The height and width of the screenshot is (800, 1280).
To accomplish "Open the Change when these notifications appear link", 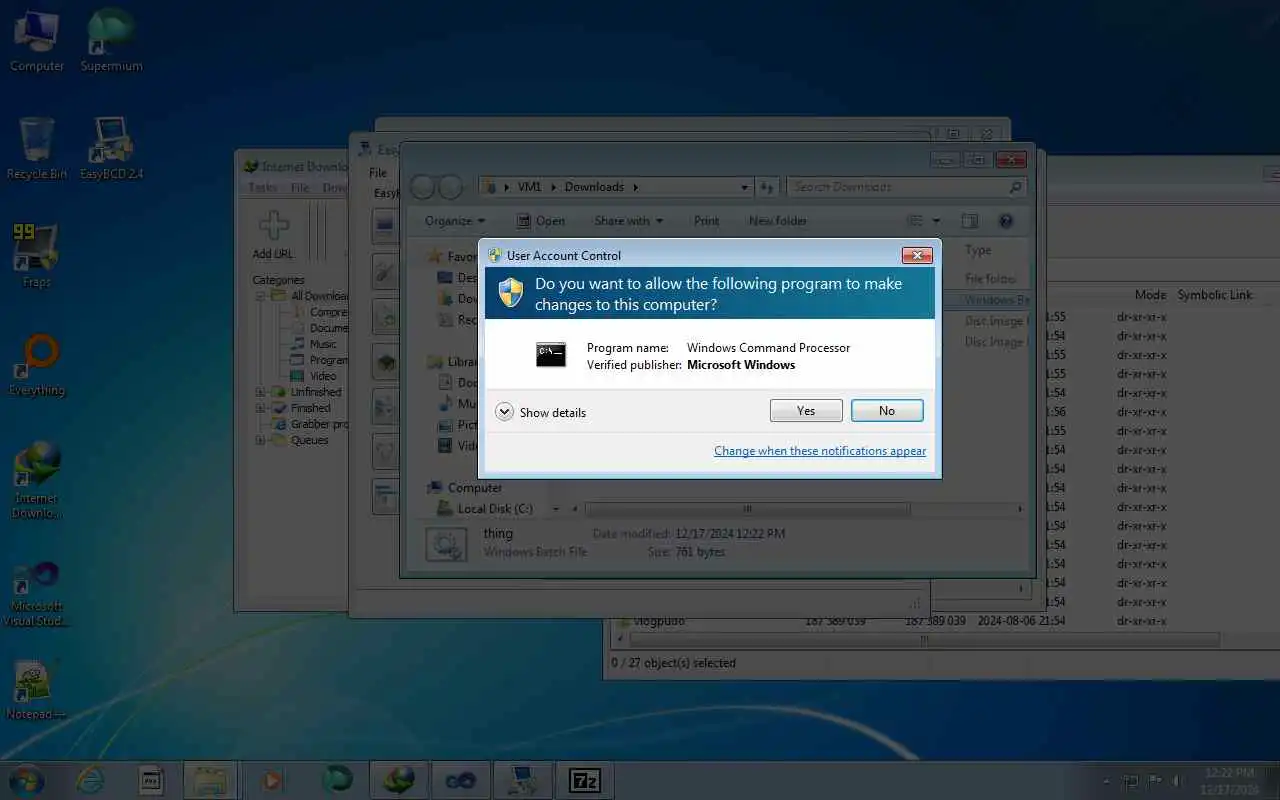I will 820,451.
